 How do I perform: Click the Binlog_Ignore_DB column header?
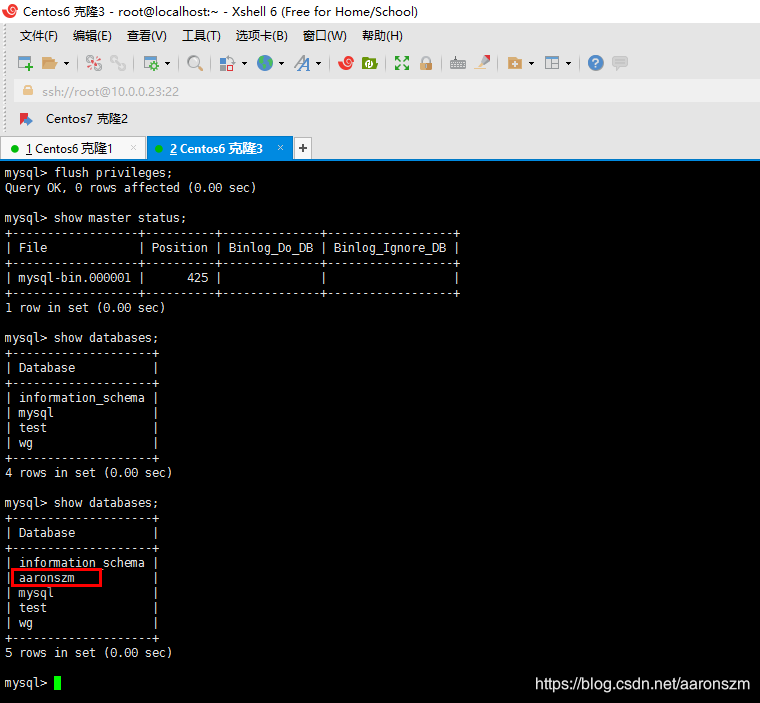[390, 248]
